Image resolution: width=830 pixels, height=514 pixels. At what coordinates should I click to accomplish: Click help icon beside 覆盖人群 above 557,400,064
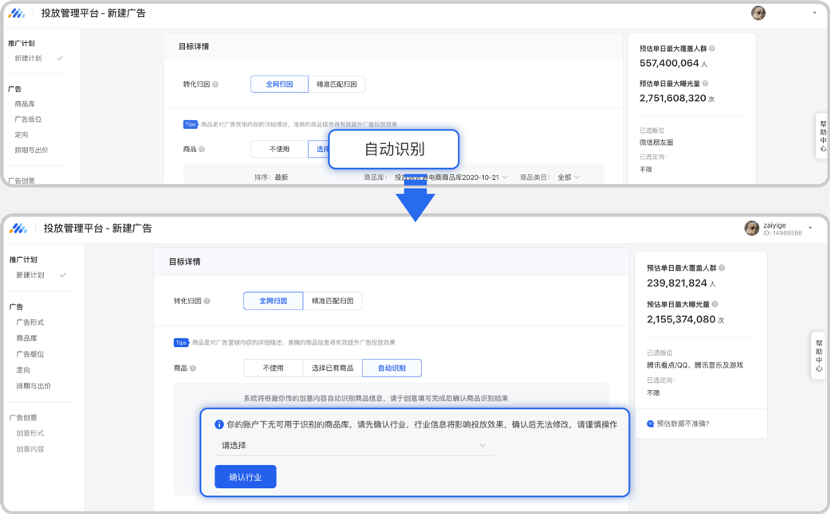point(712,48)
